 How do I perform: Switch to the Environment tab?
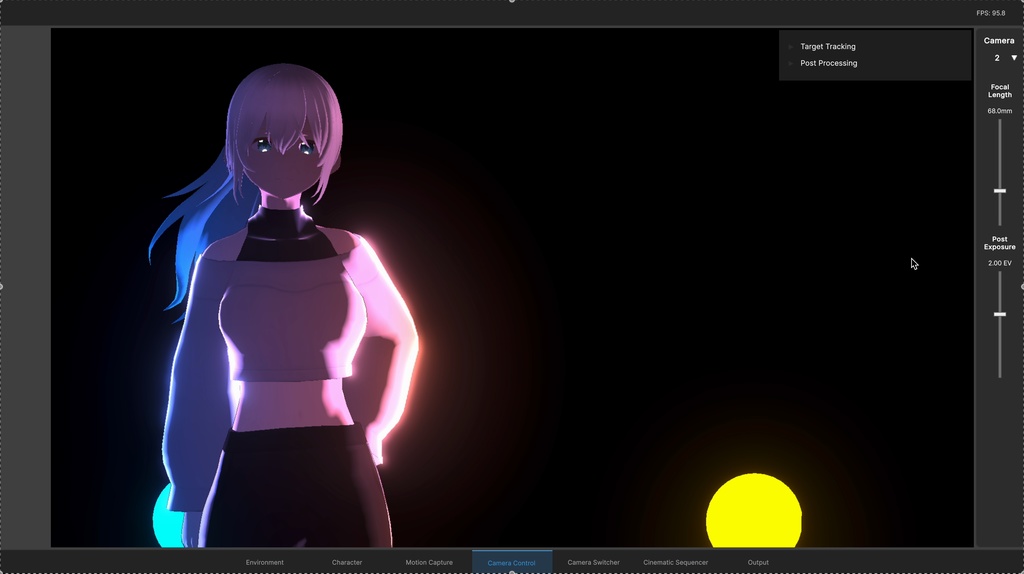pyautogui.click(x=264, y=562)
